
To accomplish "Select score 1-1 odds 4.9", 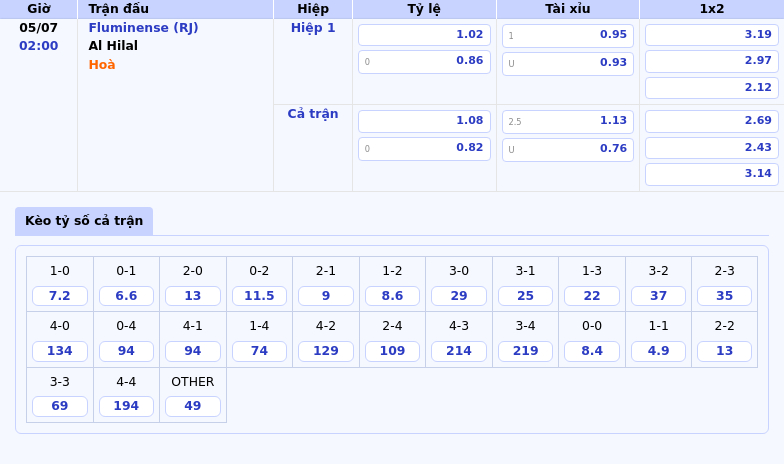I will tap(658, 351).
